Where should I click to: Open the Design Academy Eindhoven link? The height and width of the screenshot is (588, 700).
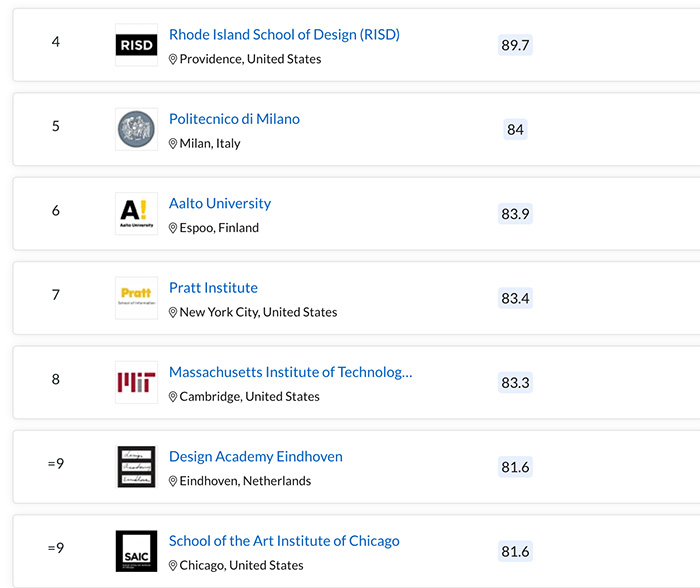coord(256,456)
